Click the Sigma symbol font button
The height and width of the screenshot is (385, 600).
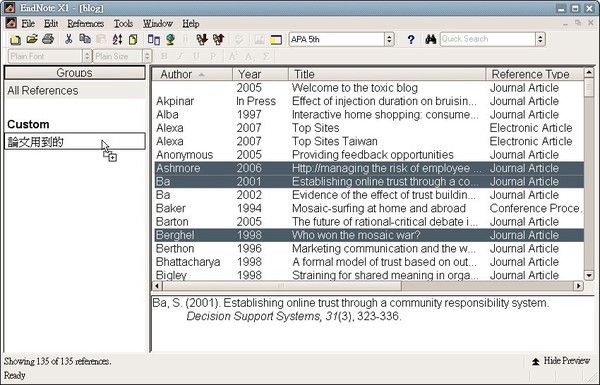[x=266, y=56]
